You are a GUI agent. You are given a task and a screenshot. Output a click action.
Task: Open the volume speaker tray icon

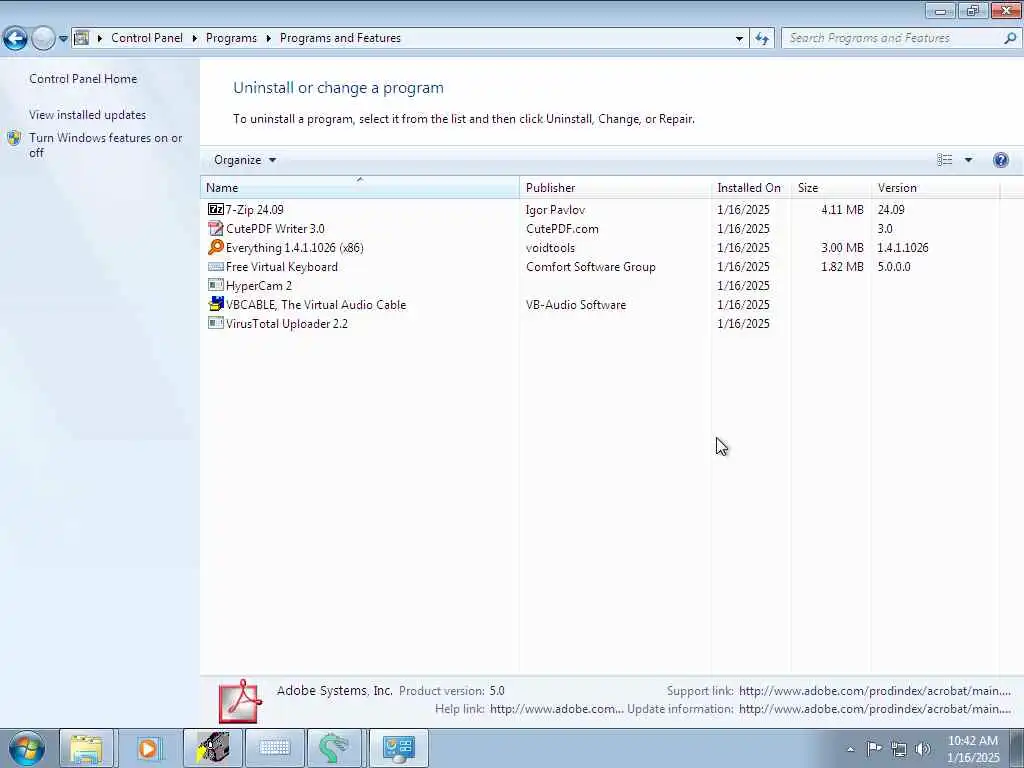(x=923, y=749)
